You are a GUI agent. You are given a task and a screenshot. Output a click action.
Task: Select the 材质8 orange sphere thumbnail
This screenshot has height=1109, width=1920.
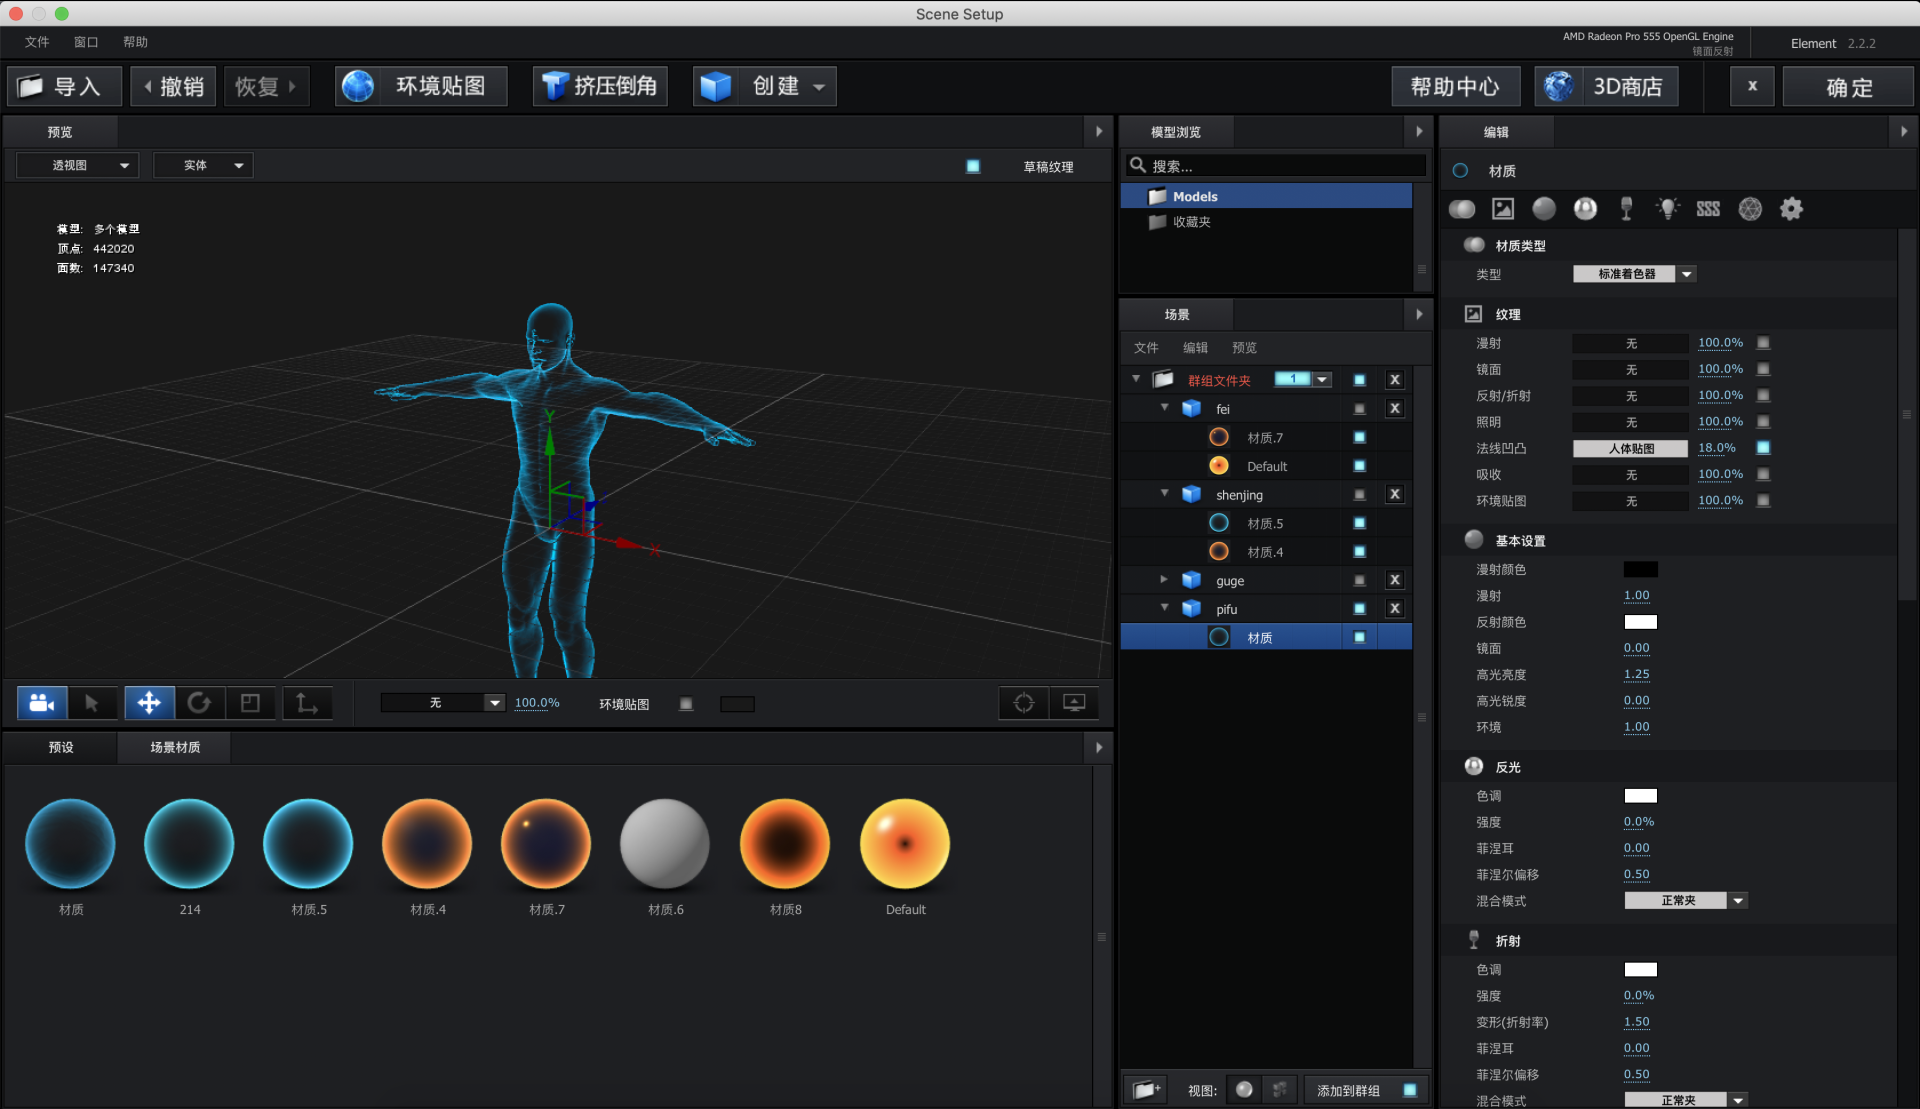pyautogui.click(x=785, y=844)
